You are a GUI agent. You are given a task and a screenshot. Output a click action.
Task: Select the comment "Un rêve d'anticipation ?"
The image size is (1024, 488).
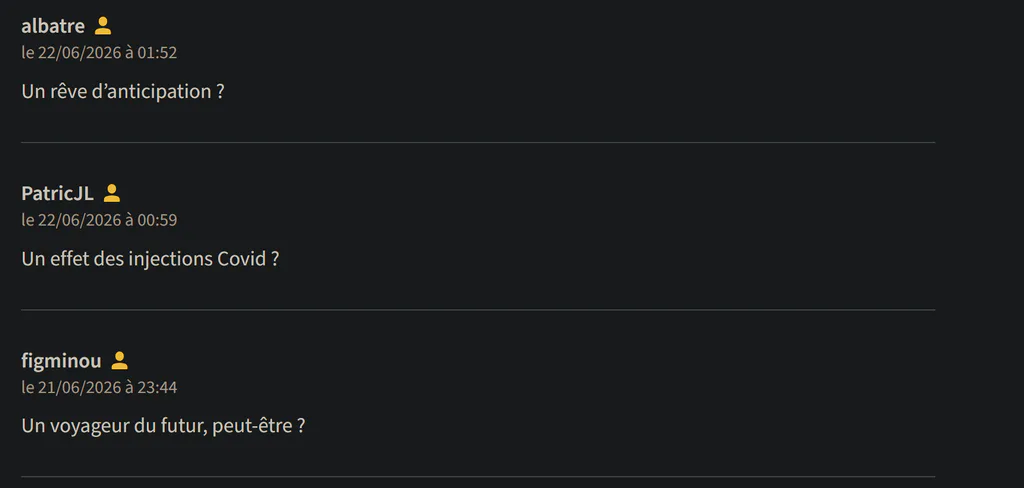[x=123, y=91]
